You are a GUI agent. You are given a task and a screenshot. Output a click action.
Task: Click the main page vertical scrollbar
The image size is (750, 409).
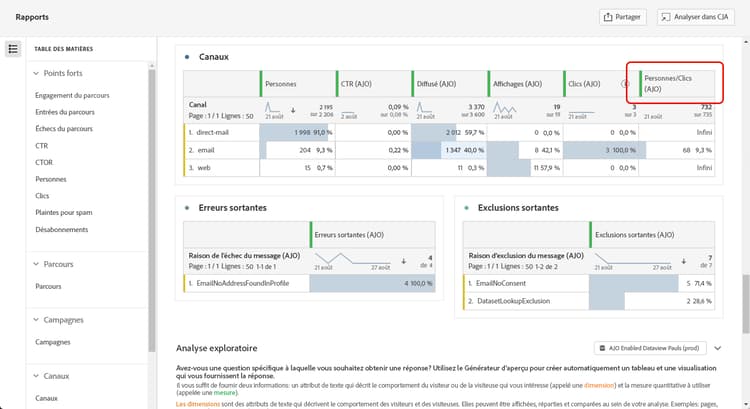tap(746, 304)
